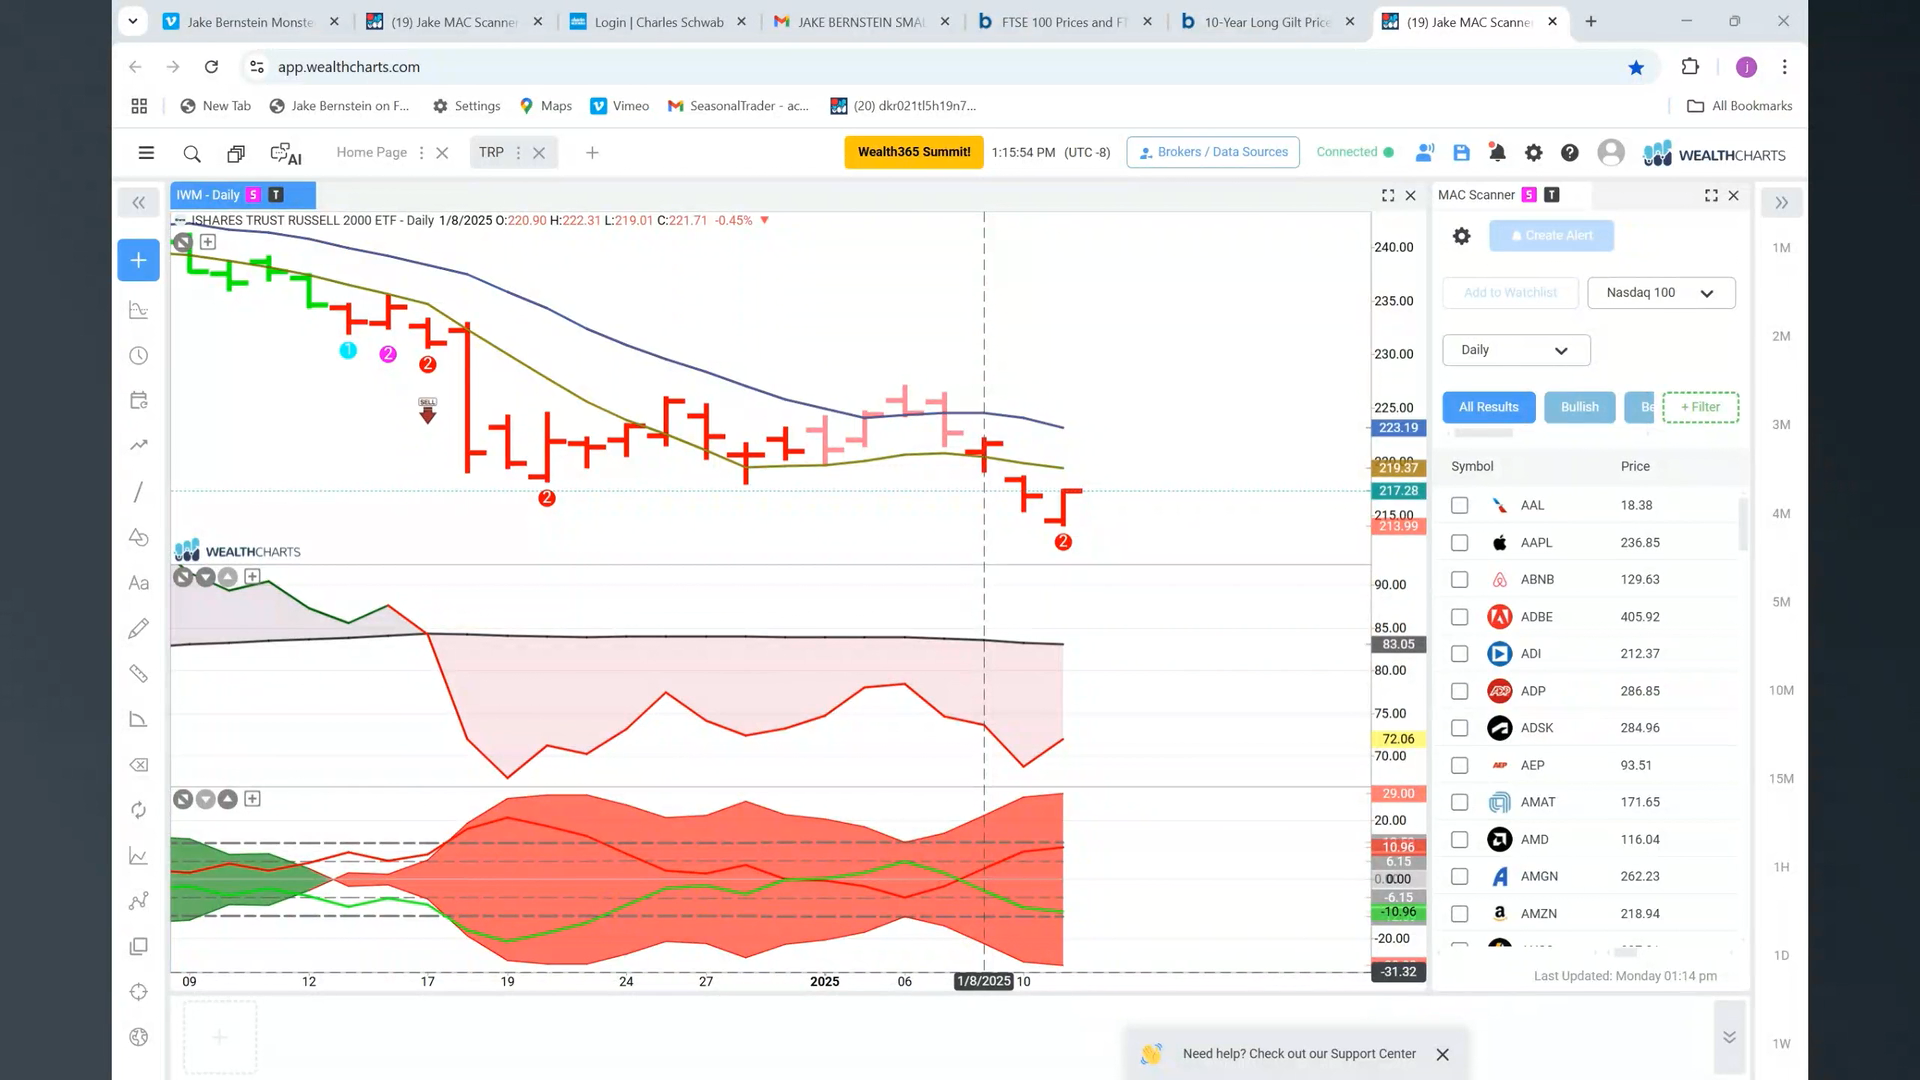Select the 1M timeframe in right strip
Viewport: 1920px width, 1080px height.
click(x=1781, y=248)
